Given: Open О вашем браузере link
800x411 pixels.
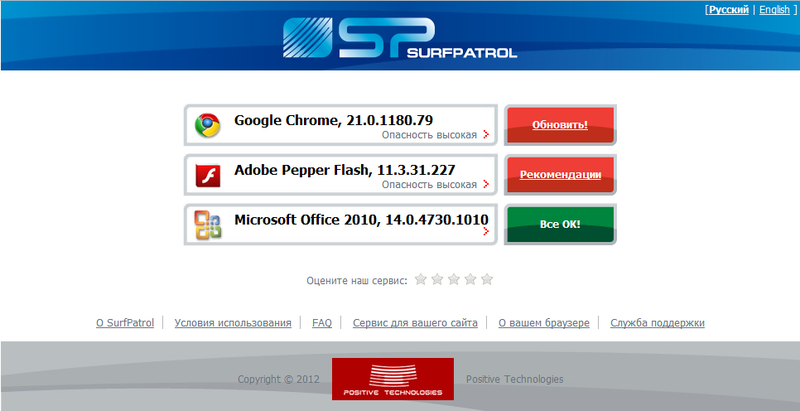Looking at the screenshot, I should [x=544, y=323].
